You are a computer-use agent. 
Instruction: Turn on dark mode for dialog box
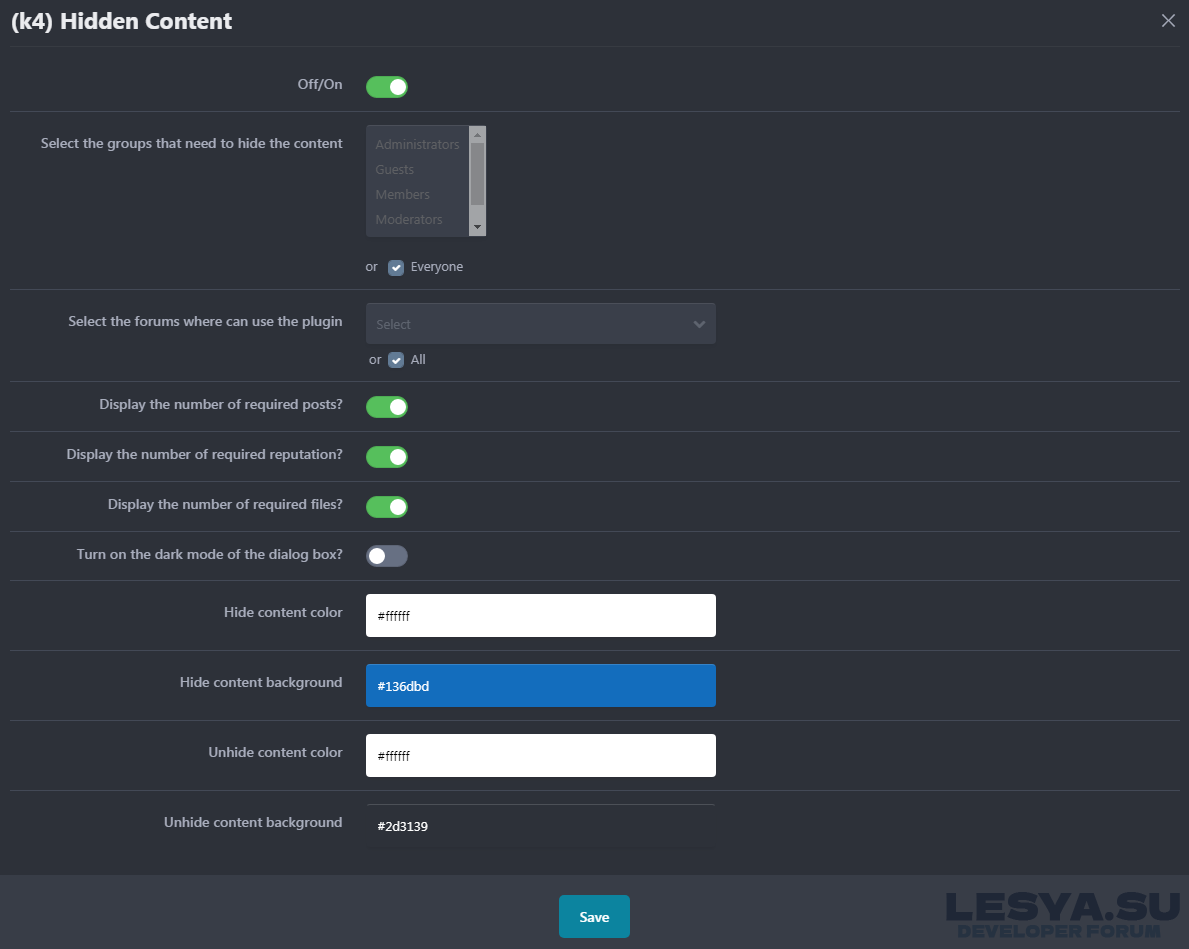(x=387, y=556)
